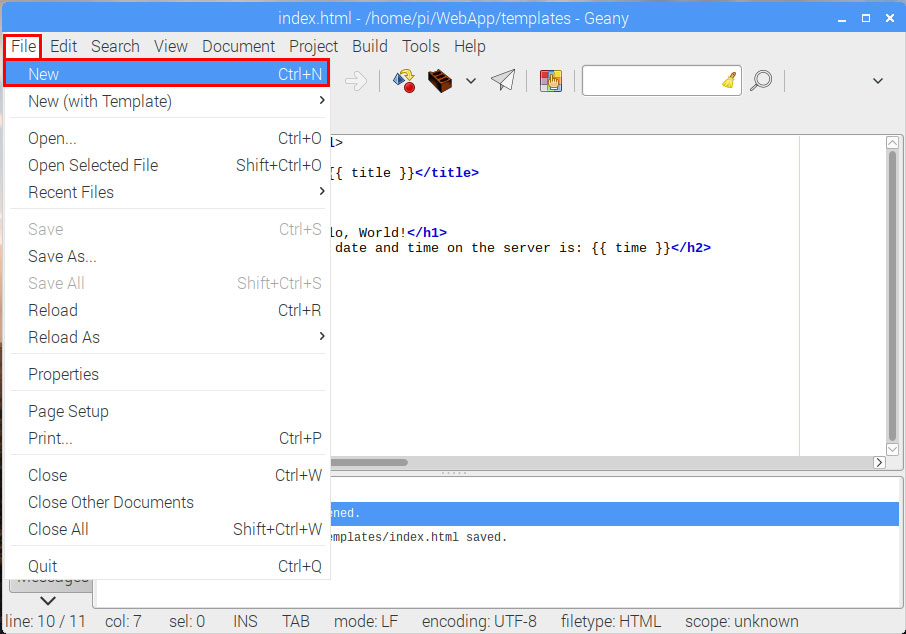Compile the file using the compile toolbar icon
906x634 pixels.
[403, 81]
